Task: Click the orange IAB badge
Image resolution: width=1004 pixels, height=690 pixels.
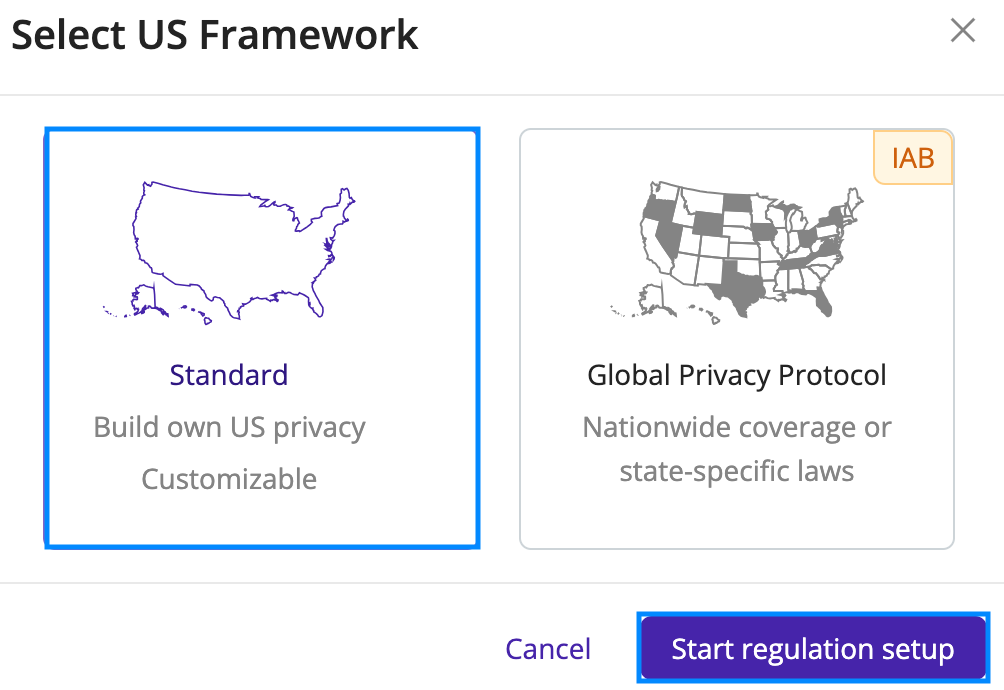Action: (913, 157)
